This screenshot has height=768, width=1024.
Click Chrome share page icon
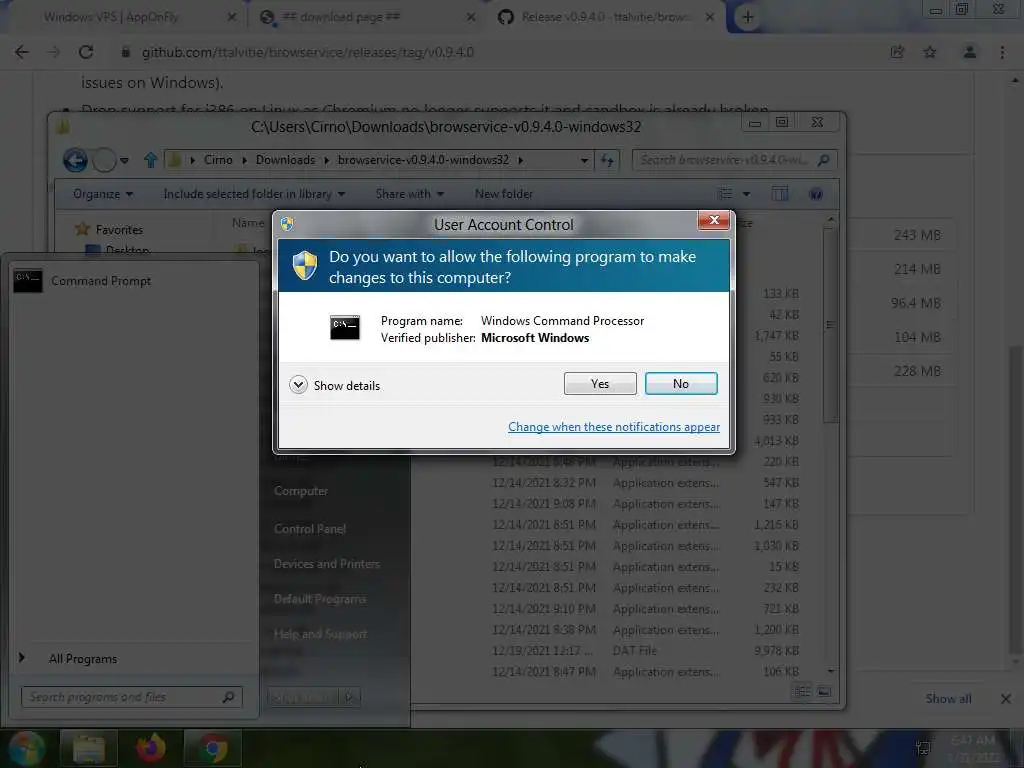pos(897,52)
